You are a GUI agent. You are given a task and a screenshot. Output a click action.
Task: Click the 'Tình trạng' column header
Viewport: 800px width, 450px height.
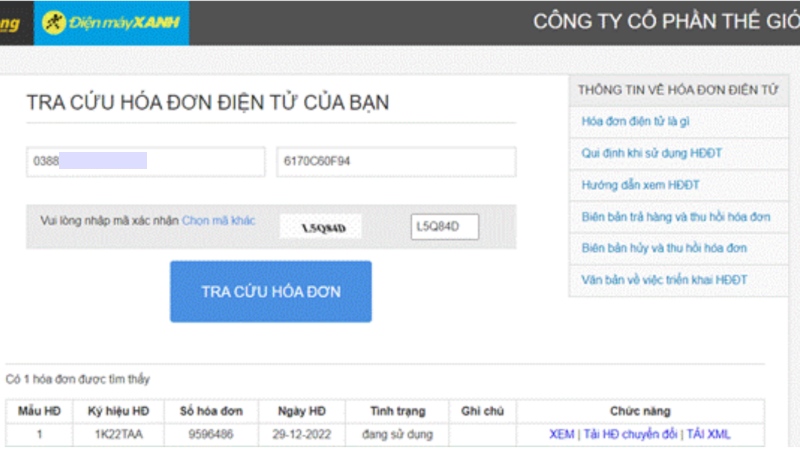coord(397,411)
